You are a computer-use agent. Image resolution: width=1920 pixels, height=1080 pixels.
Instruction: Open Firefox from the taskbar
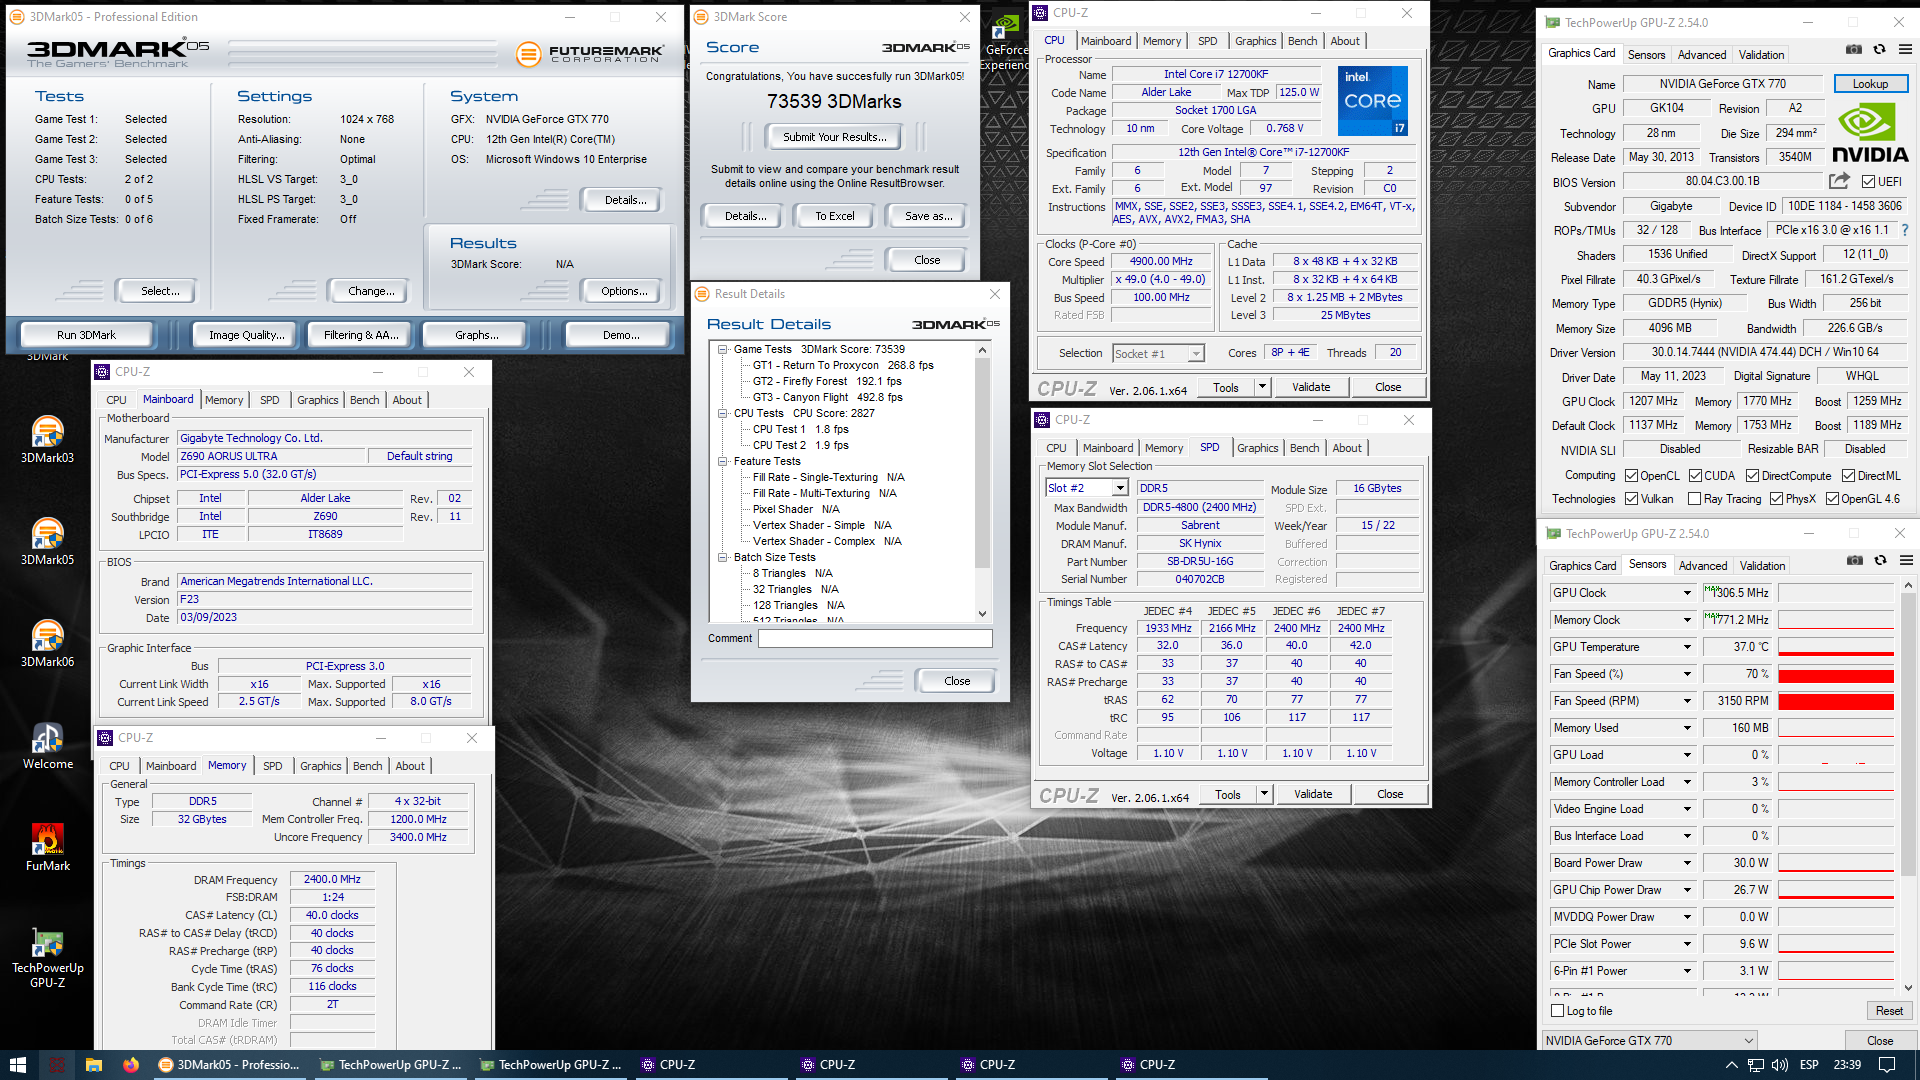tap(131, 1065)
